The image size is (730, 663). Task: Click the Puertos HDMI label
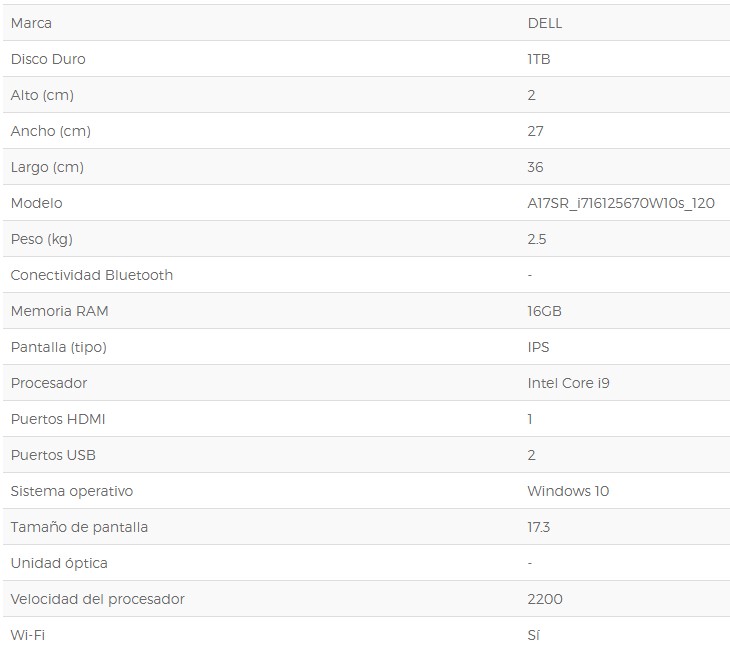[58, 419]
